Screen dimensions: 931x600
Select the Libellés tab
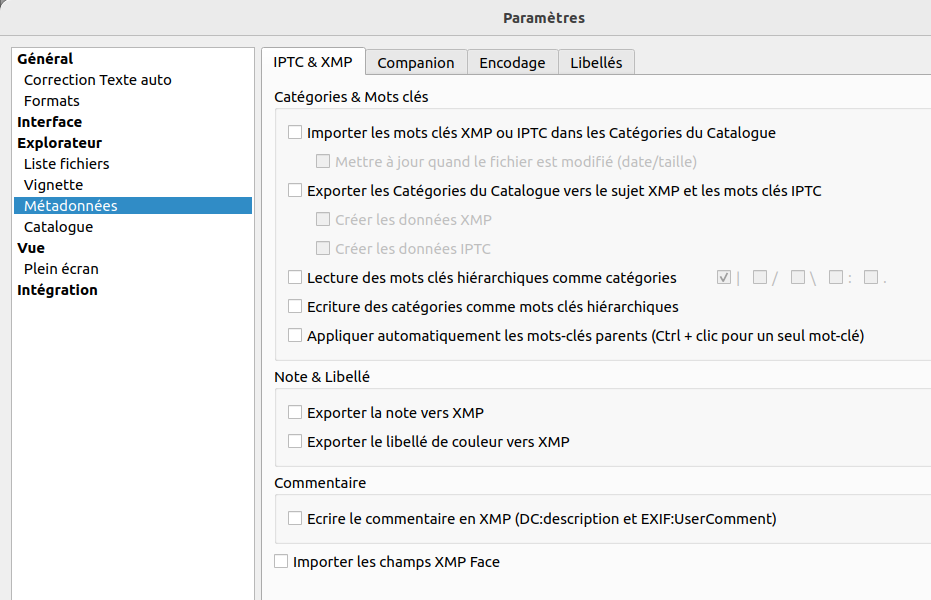[x=596, y=62]
